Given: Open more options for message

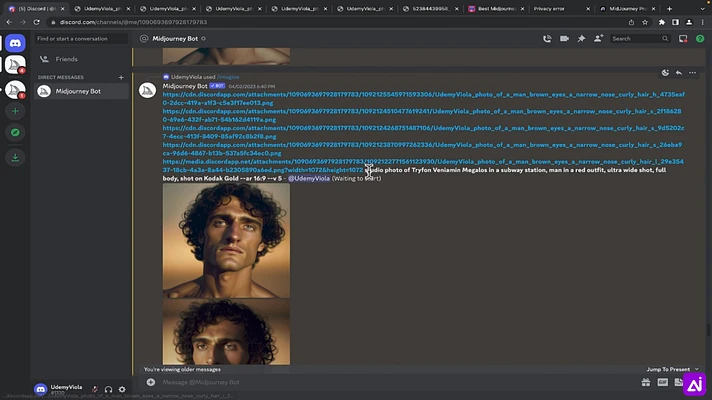Looking at the screenshot, I should (x=692, y=73).
